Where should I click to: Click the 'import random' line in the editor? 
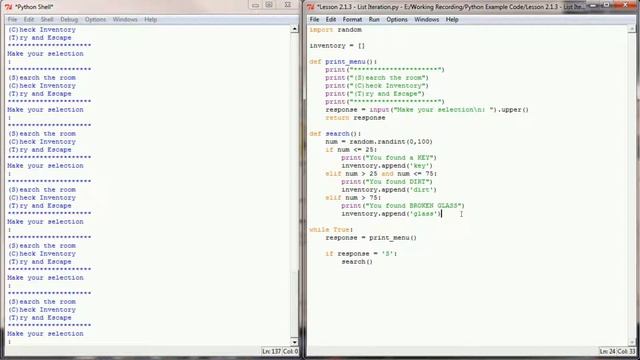tap(336, 30)
